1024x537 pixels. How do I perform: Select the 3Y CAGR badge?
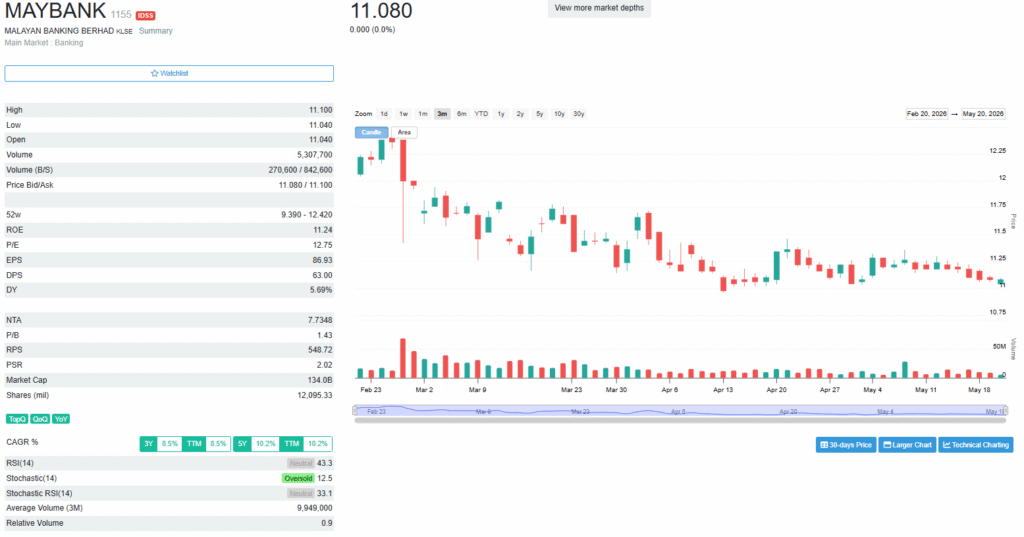point(148,444)
